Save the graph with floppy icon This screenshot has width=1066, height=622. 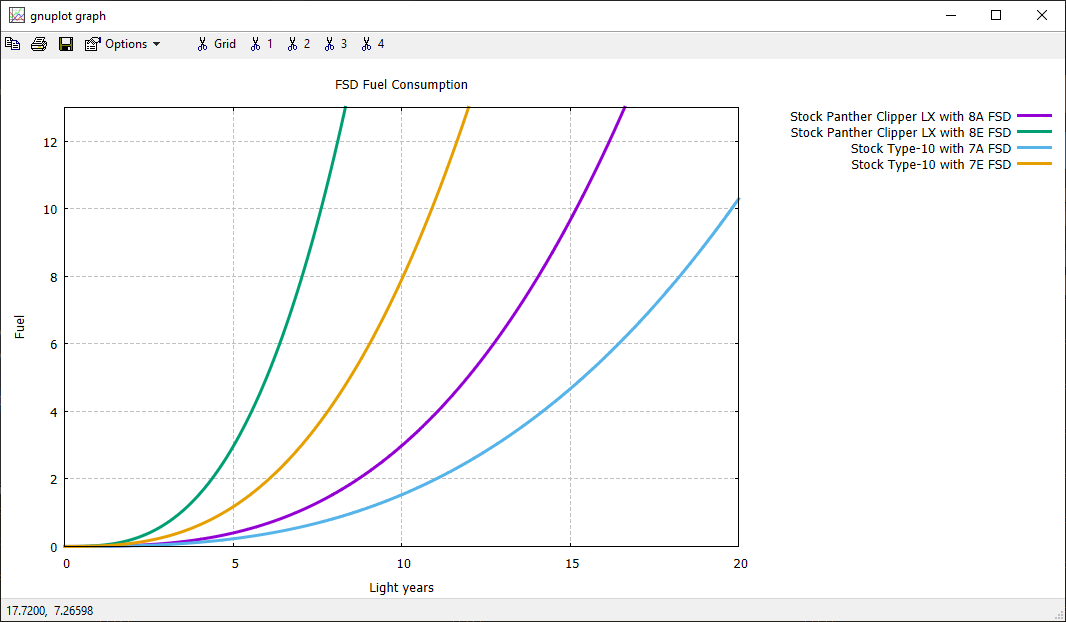coord(66,44)
